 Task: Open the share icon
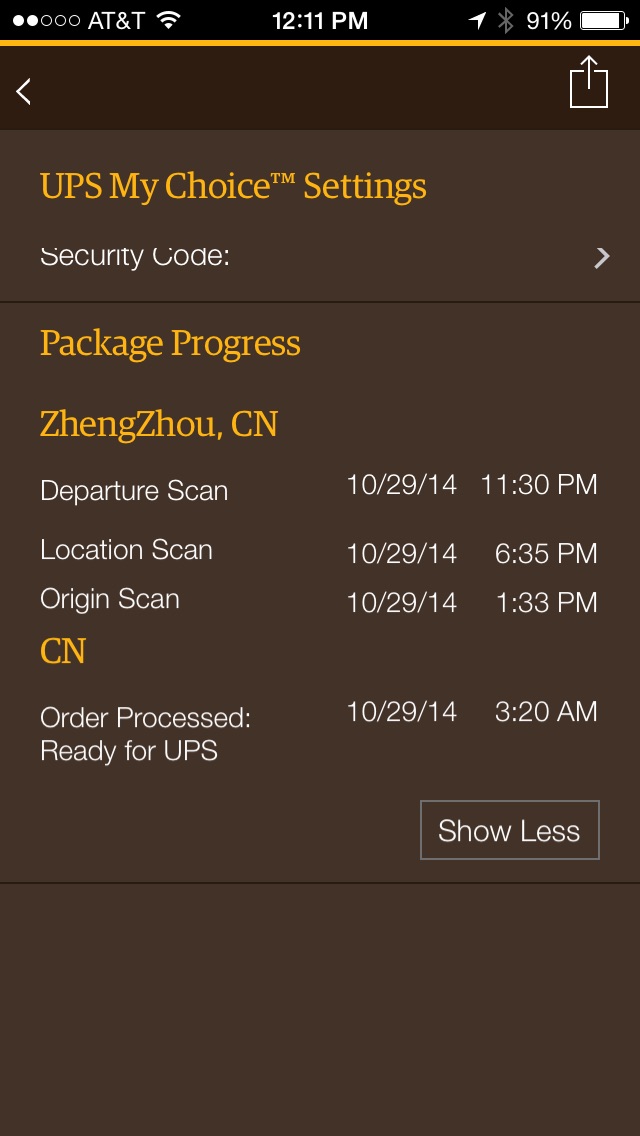pyautogui.click(x=589, y=82)
